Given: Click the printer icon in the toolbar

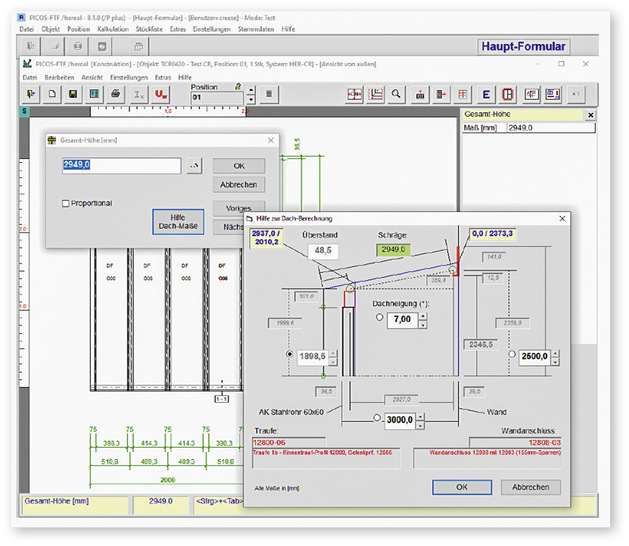Looking at the screenshot, I should [x=116, y=94].
